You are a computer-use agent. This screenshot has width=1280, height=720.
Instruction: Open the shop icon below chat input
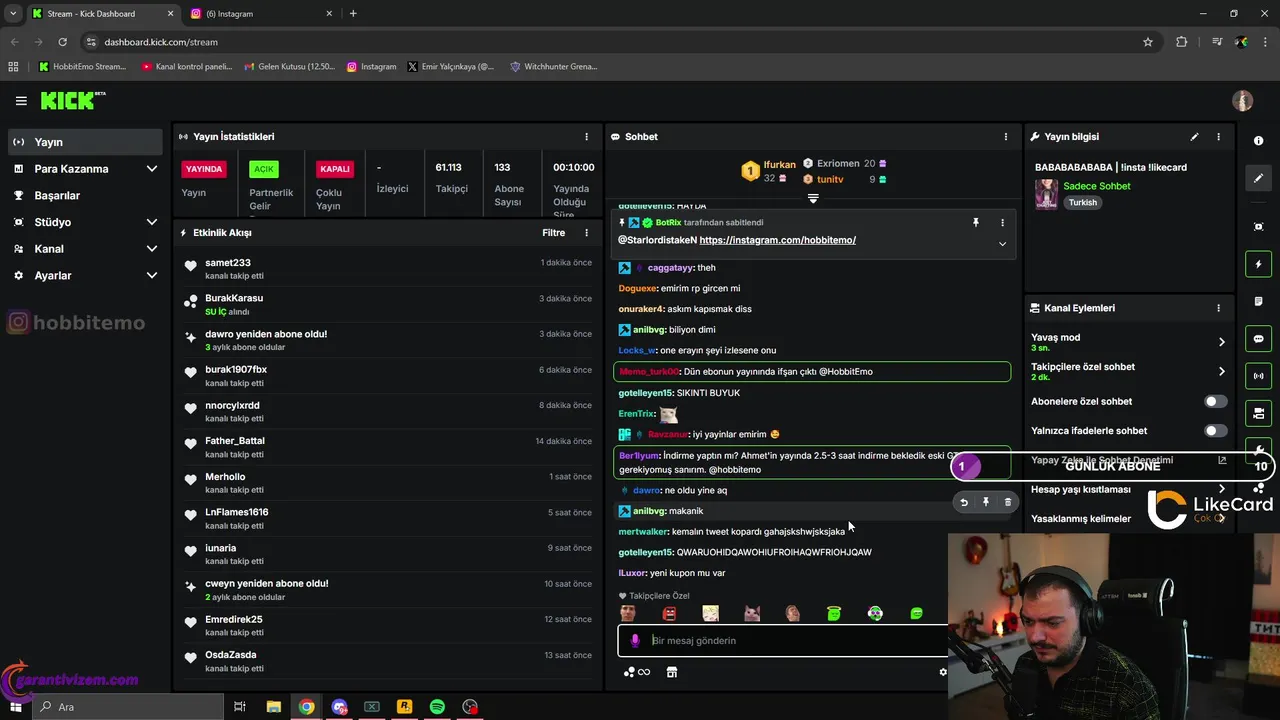pyautogui.click(x=672, y=672)
